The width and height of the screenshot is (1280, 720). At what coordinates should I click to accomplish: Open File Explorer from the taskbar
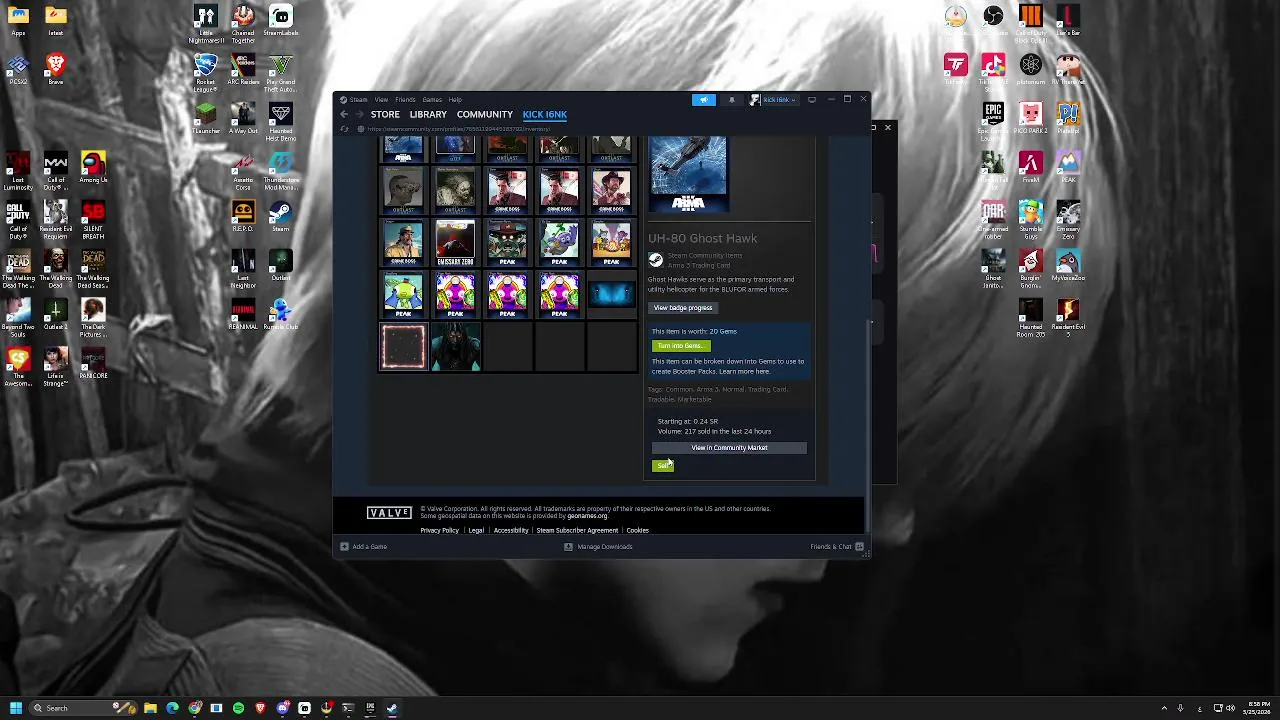150,708
